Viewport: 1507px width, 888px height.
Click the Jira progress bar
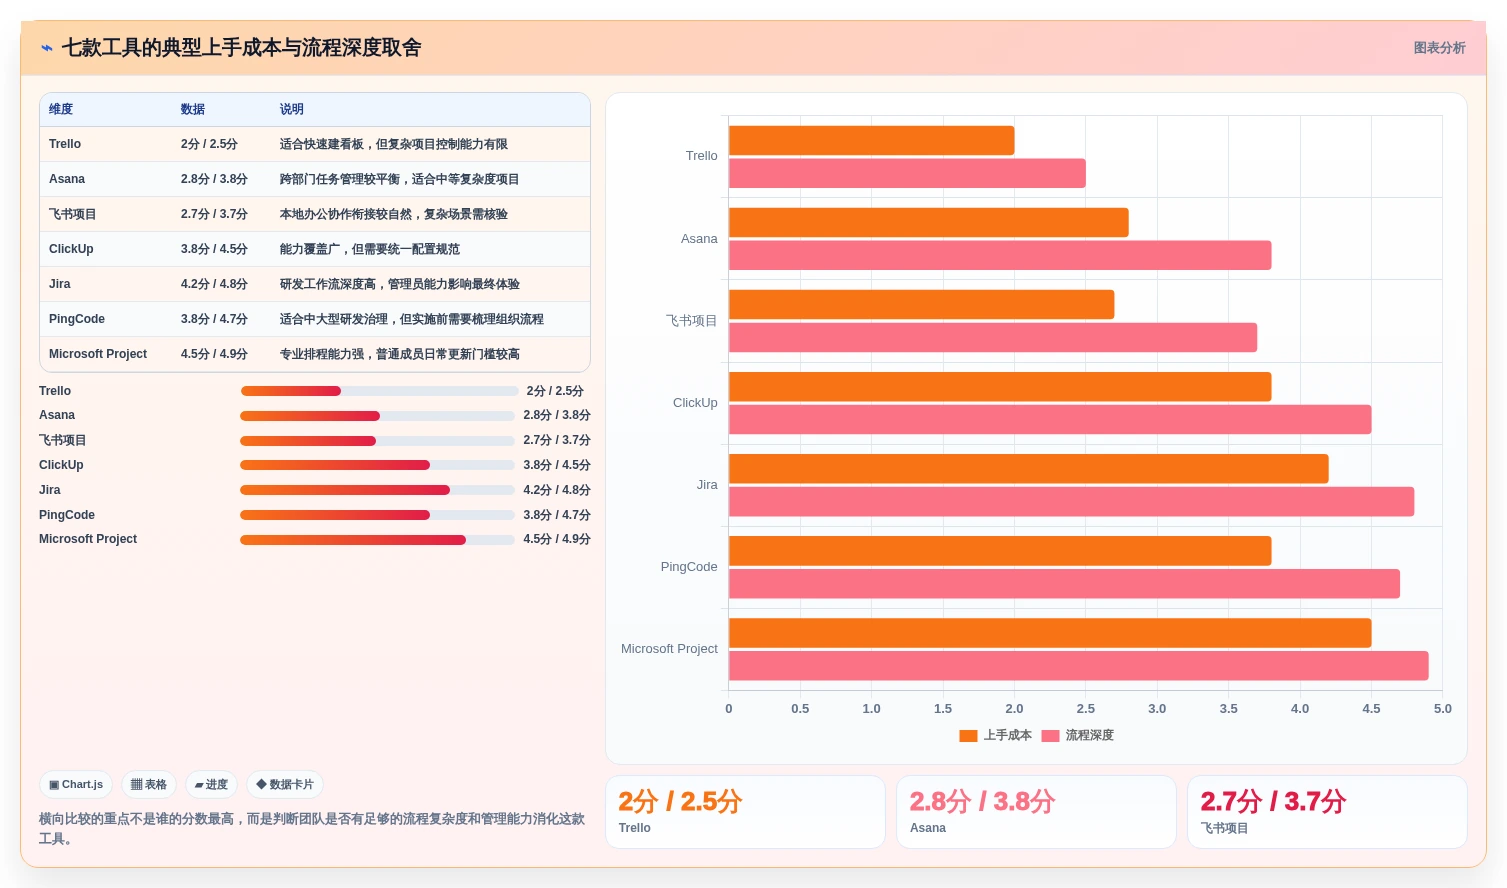click(x=377, y=490)
